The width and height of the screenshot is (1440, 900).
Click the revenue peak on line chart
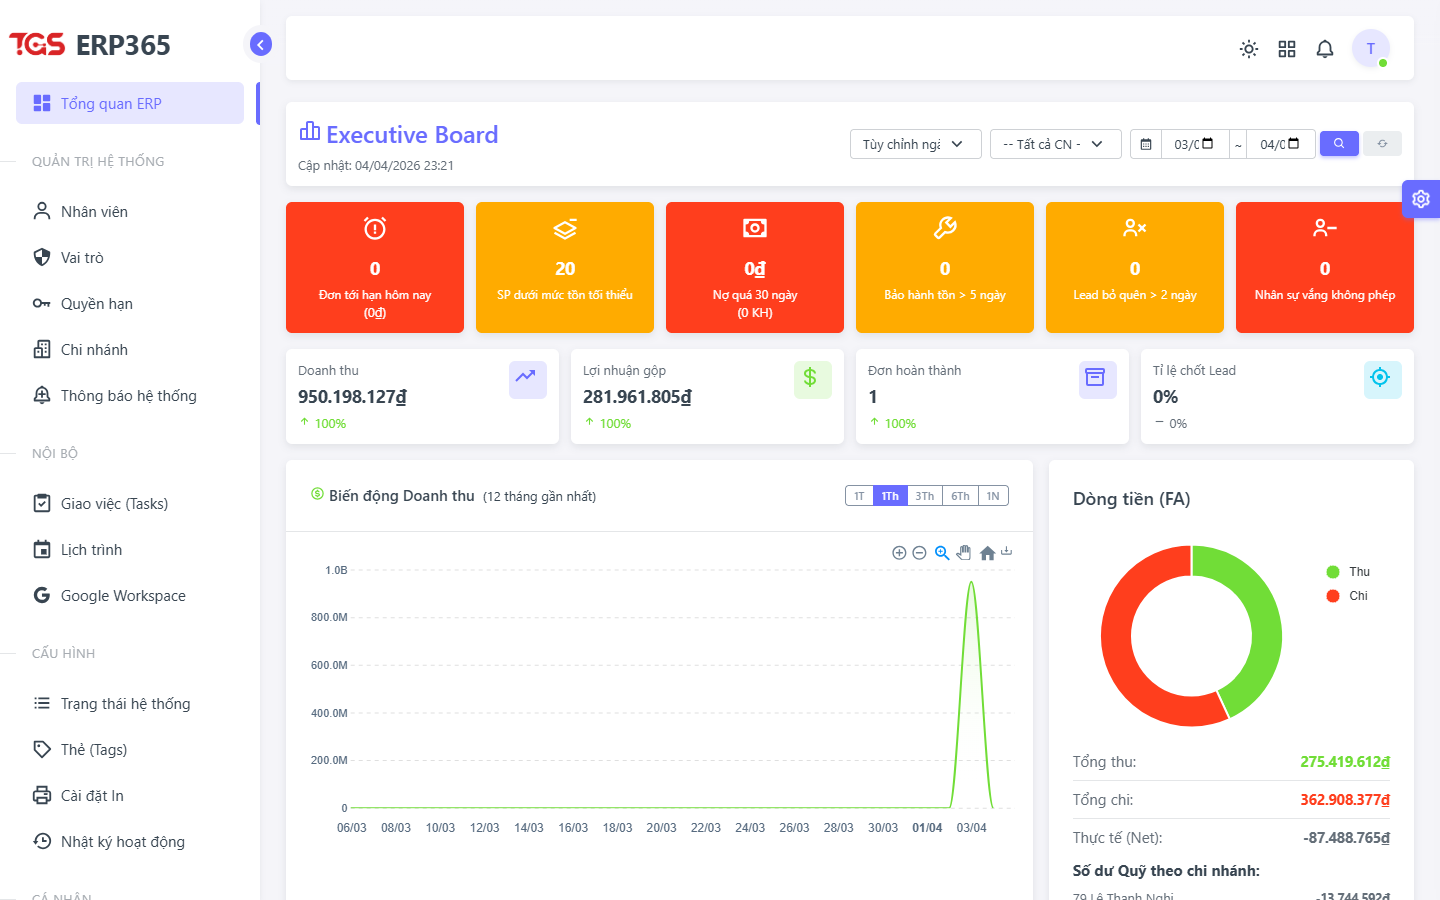(971, 582)
